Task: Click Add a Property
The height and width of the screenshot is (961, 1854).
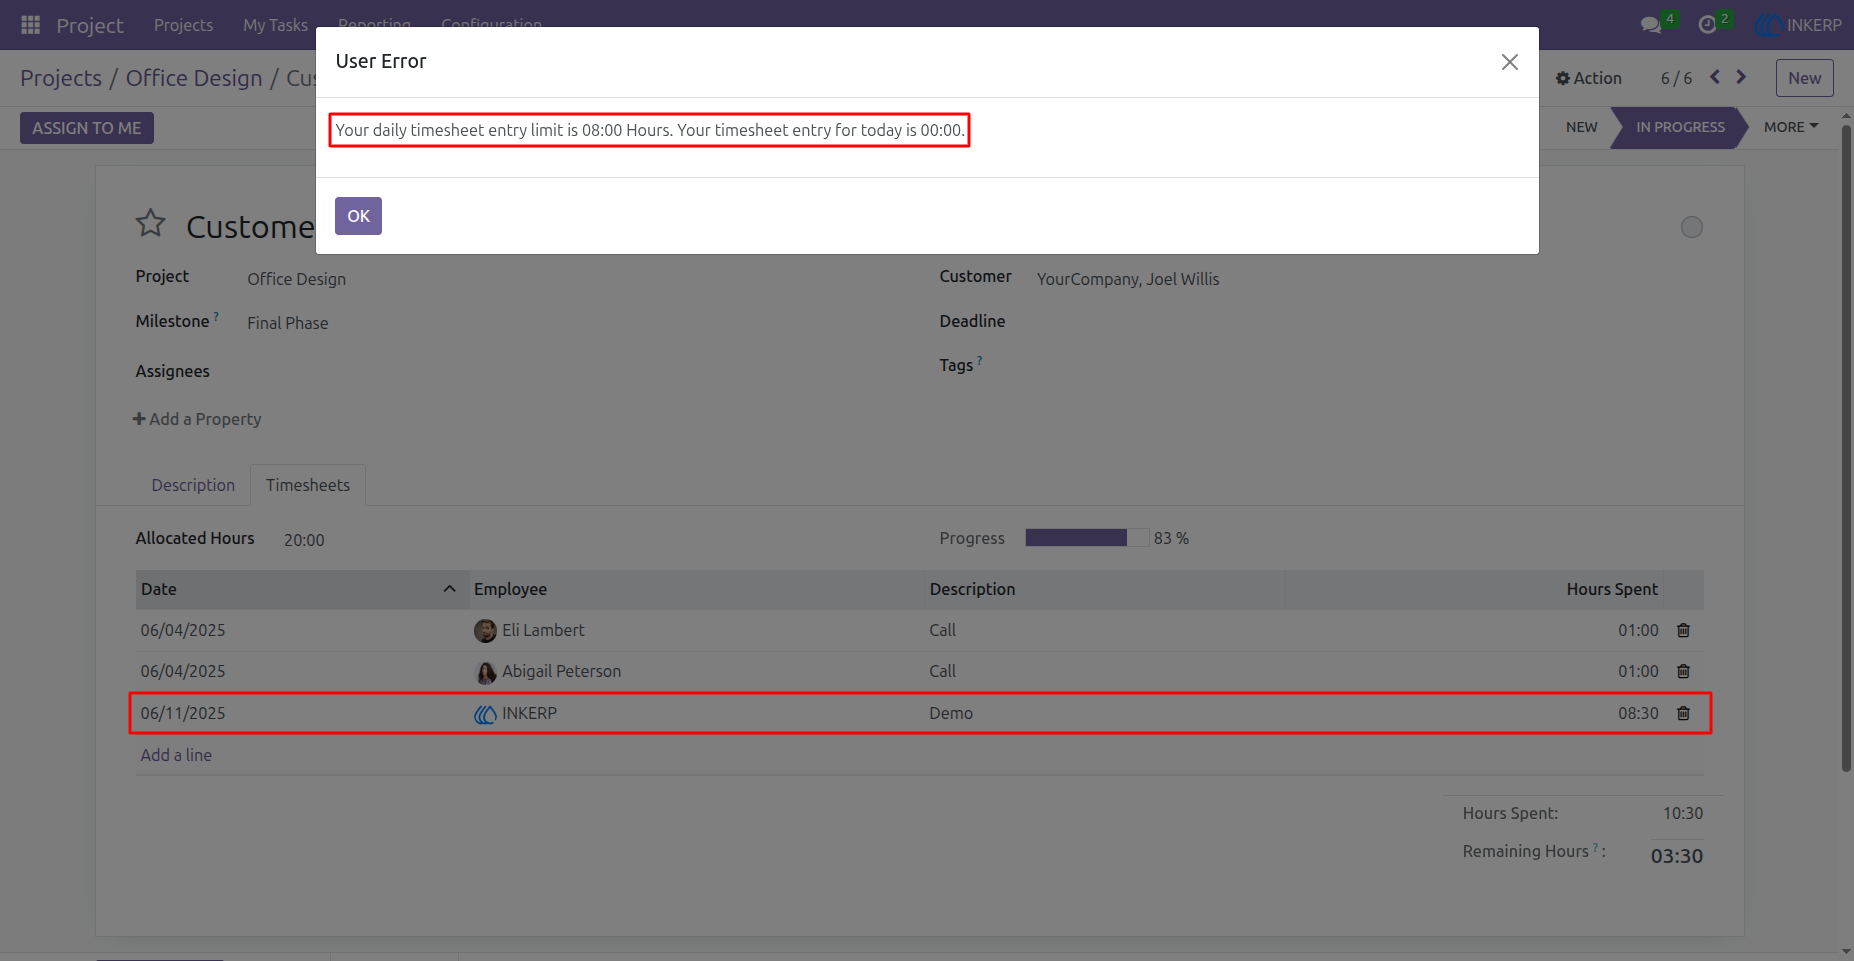Action: (197, 419)
